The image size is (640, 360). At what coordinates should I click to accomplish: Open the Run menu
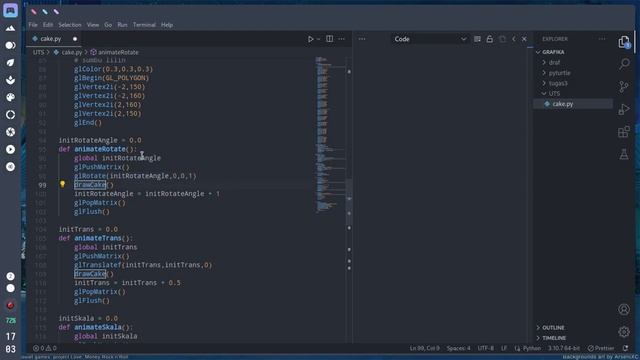click(x=122, y=25)
